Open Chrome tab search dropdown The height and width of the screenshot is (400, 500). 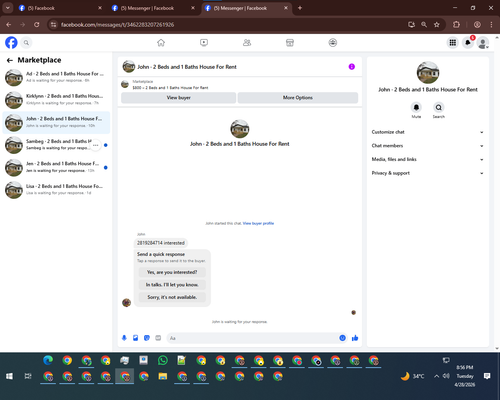click(x=8, y=8)
